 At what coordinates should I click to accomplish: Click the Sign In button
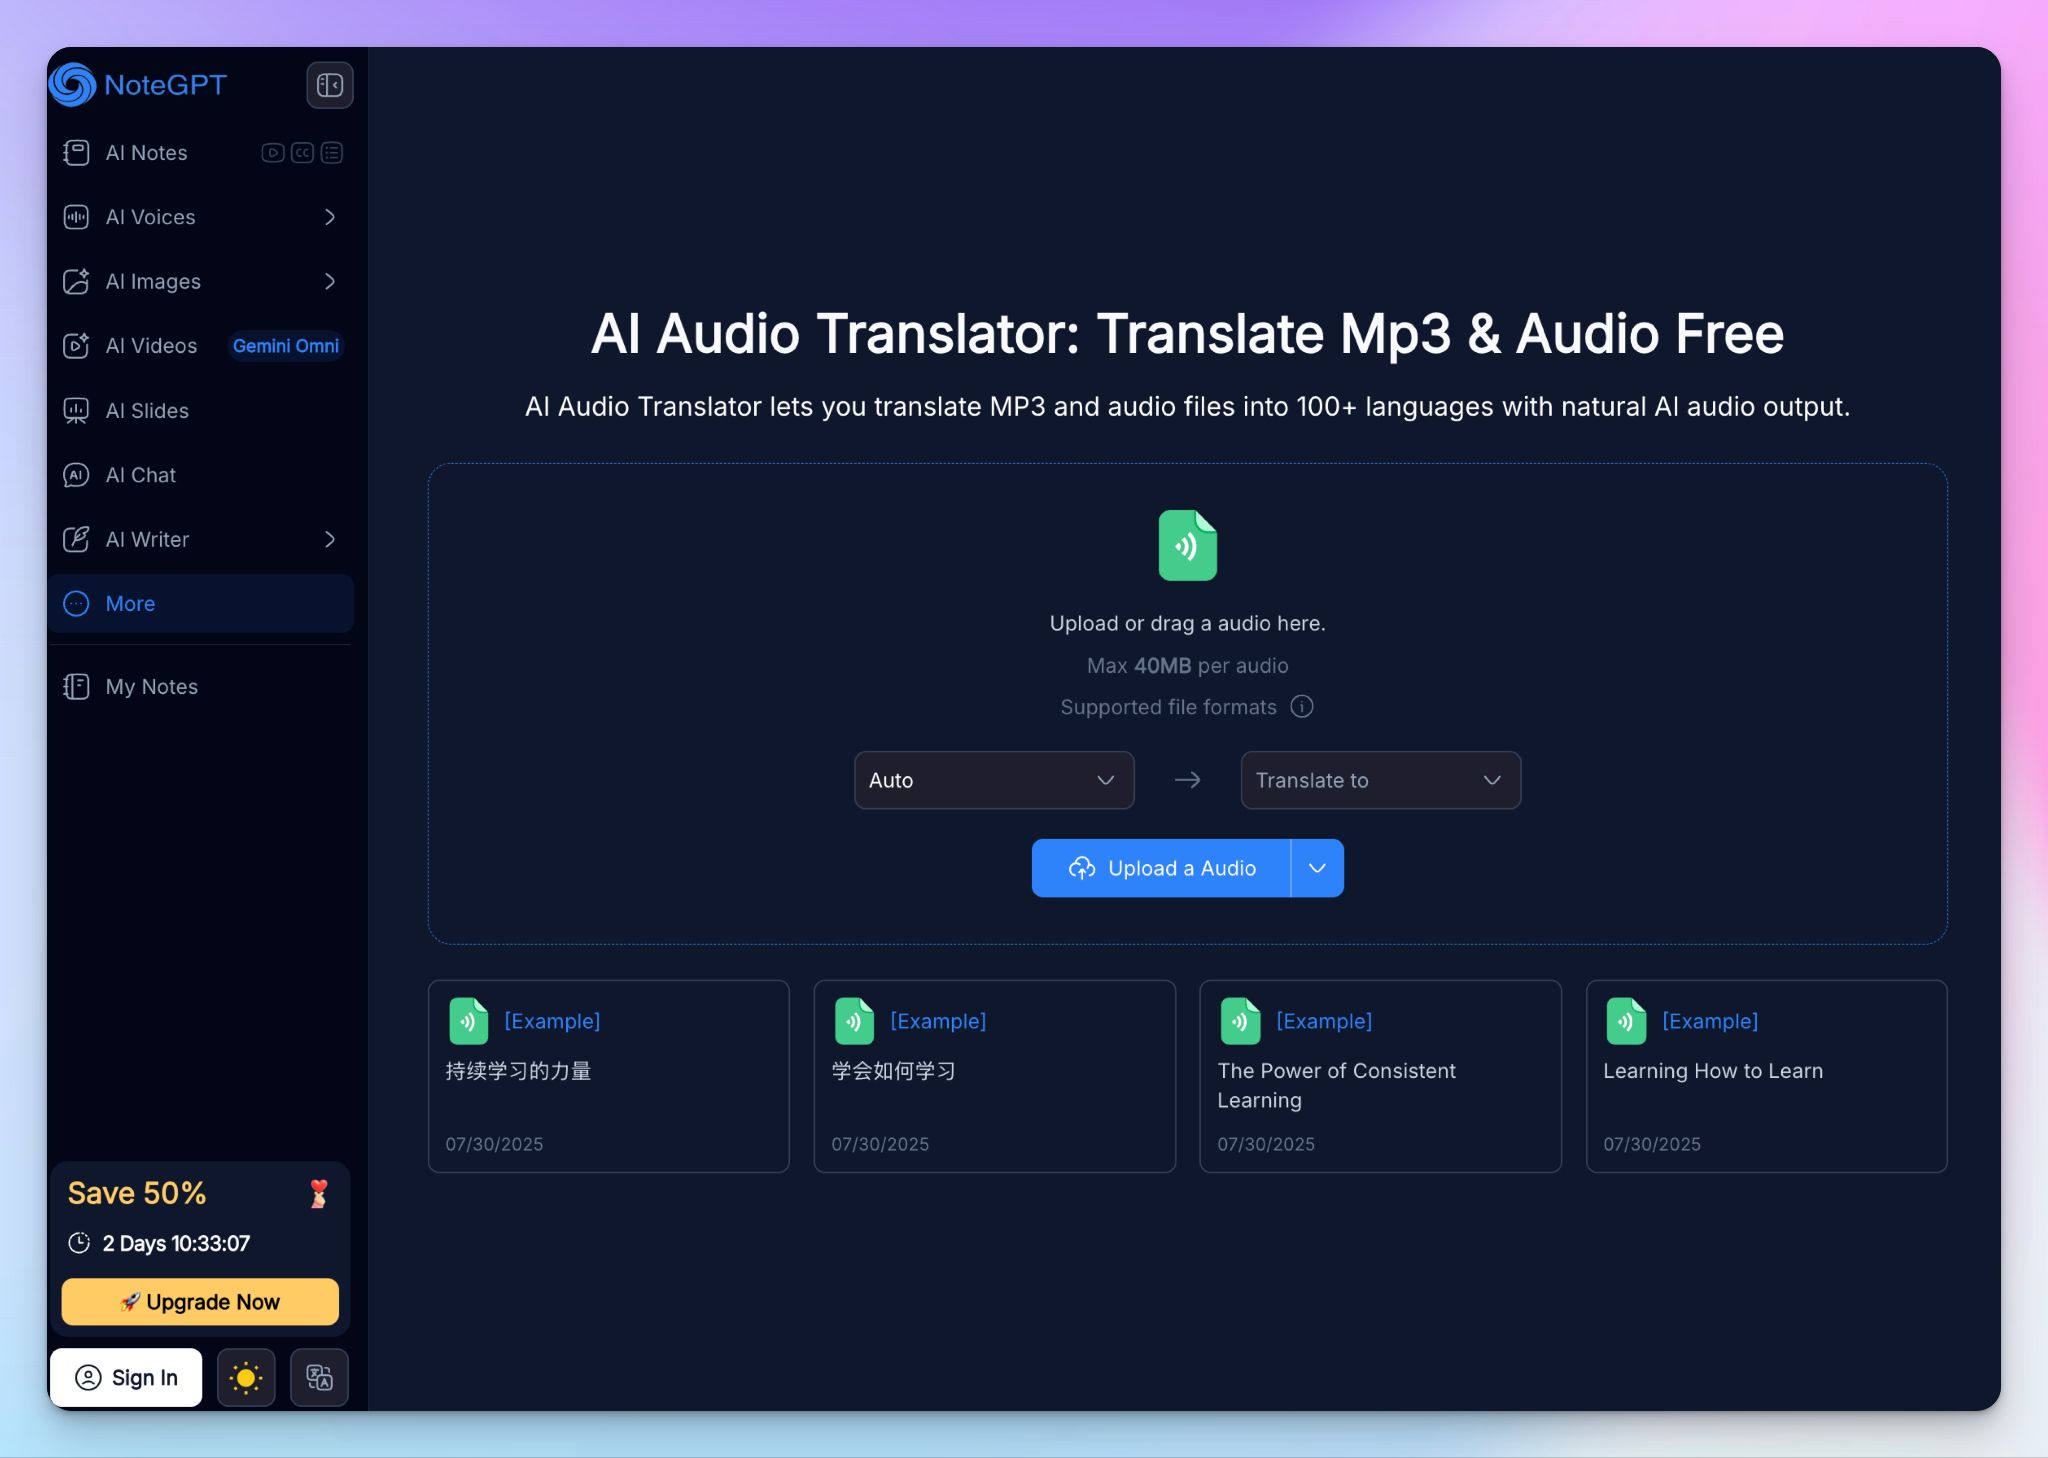(127, 1378)
